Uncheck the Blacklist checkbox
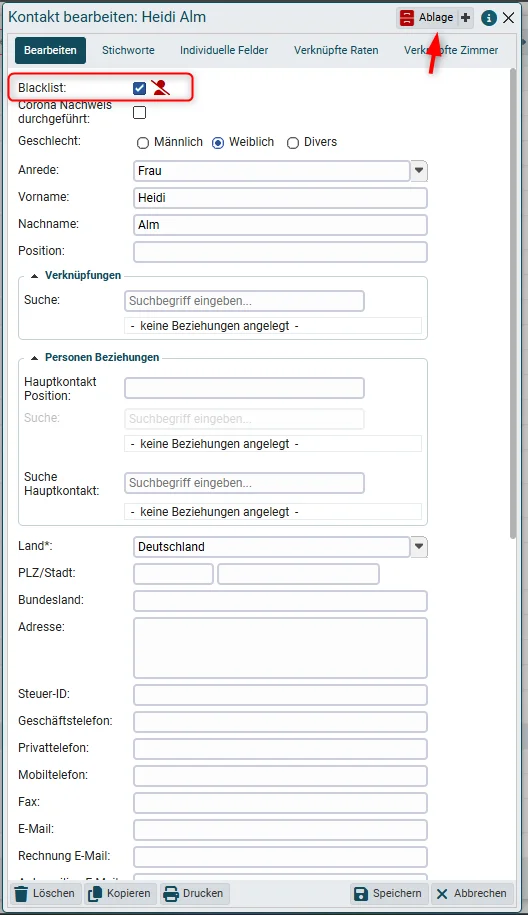The width and height of the screenshot is (528, 915). click(x=139, y=88)
